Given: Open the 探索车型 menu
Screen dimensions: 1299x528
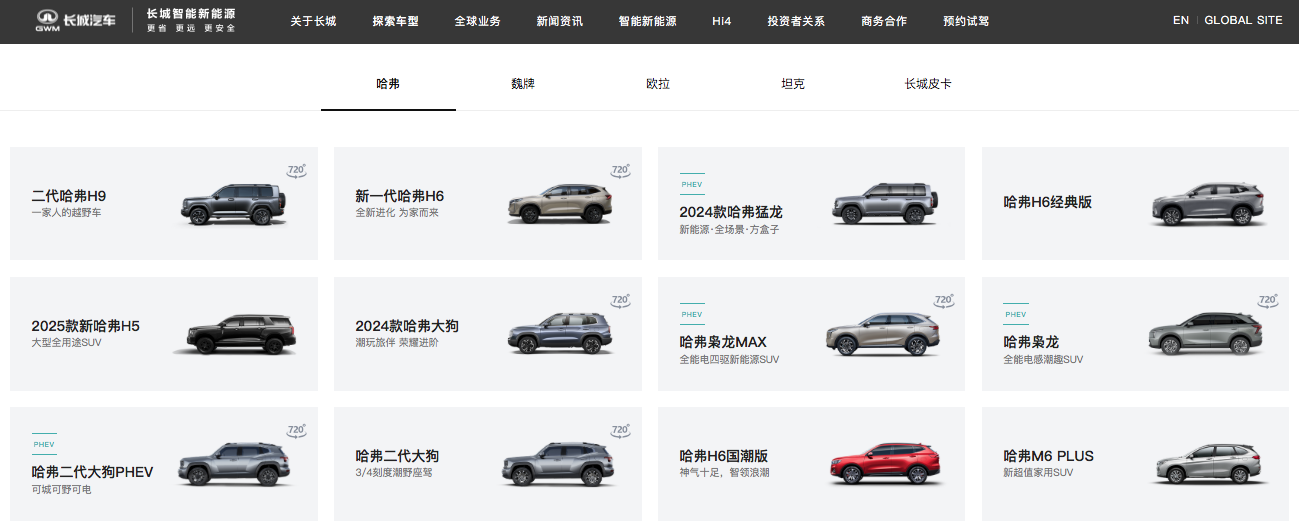Looking at the screenshot, I should 395,21.
